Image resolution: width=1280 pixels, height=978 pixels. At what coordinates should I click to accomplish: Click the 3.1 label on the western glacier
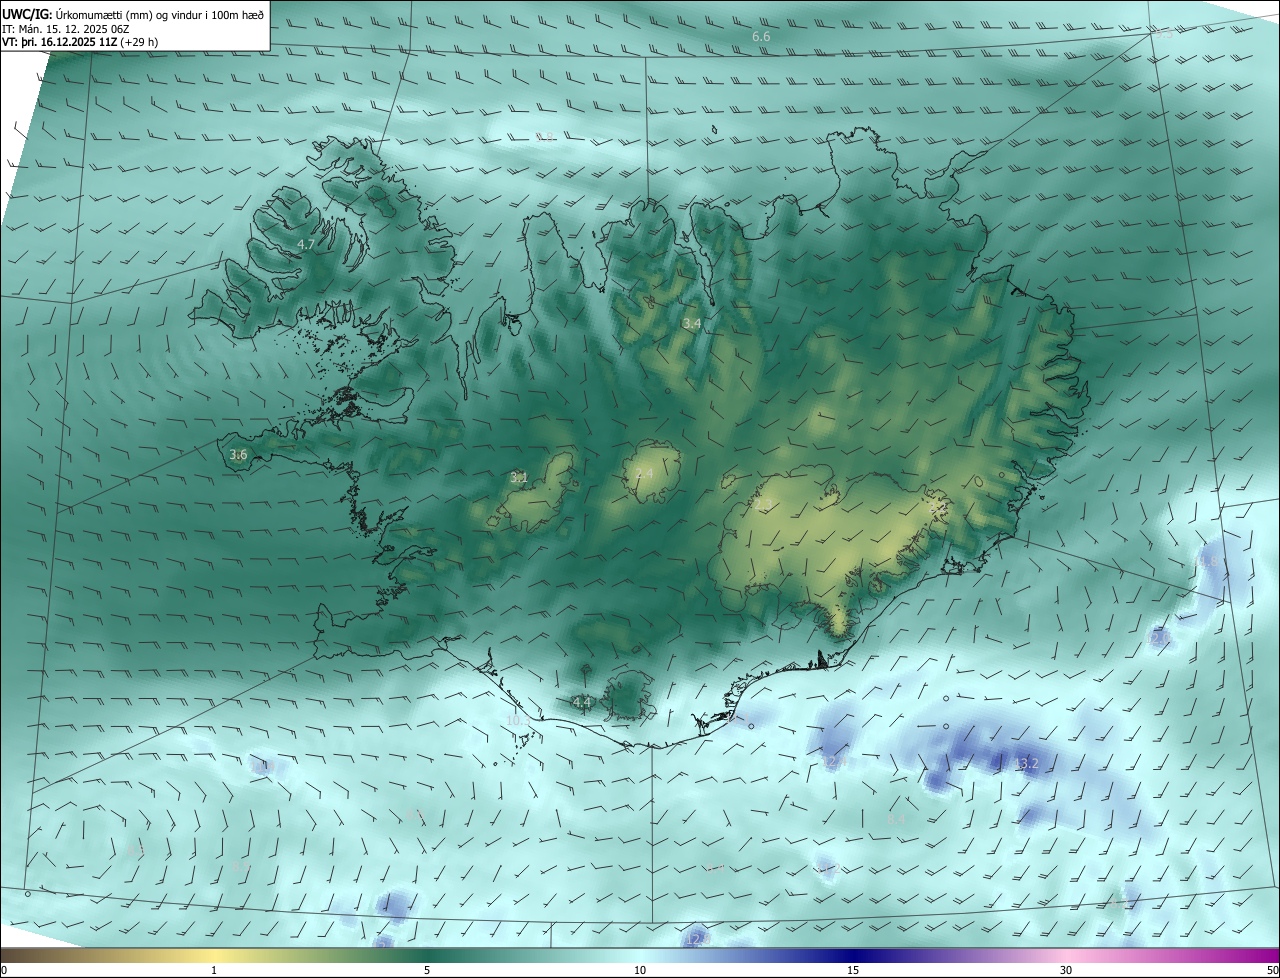(519, 478)
